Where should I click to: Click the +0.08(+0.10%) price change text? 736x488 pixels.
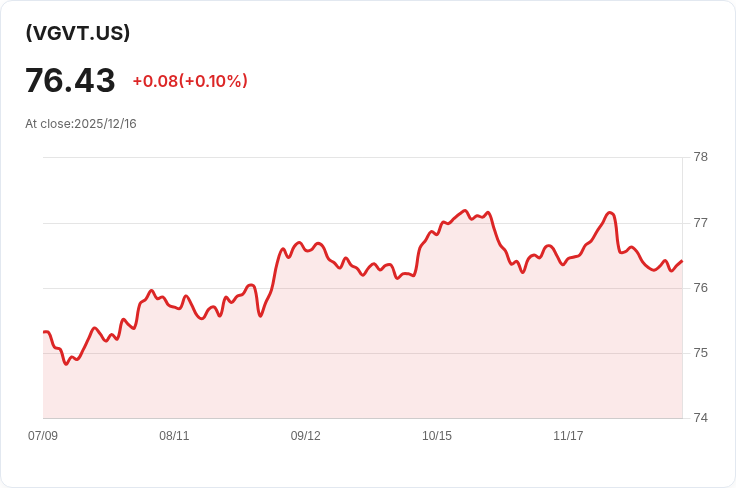coord(190,81)
